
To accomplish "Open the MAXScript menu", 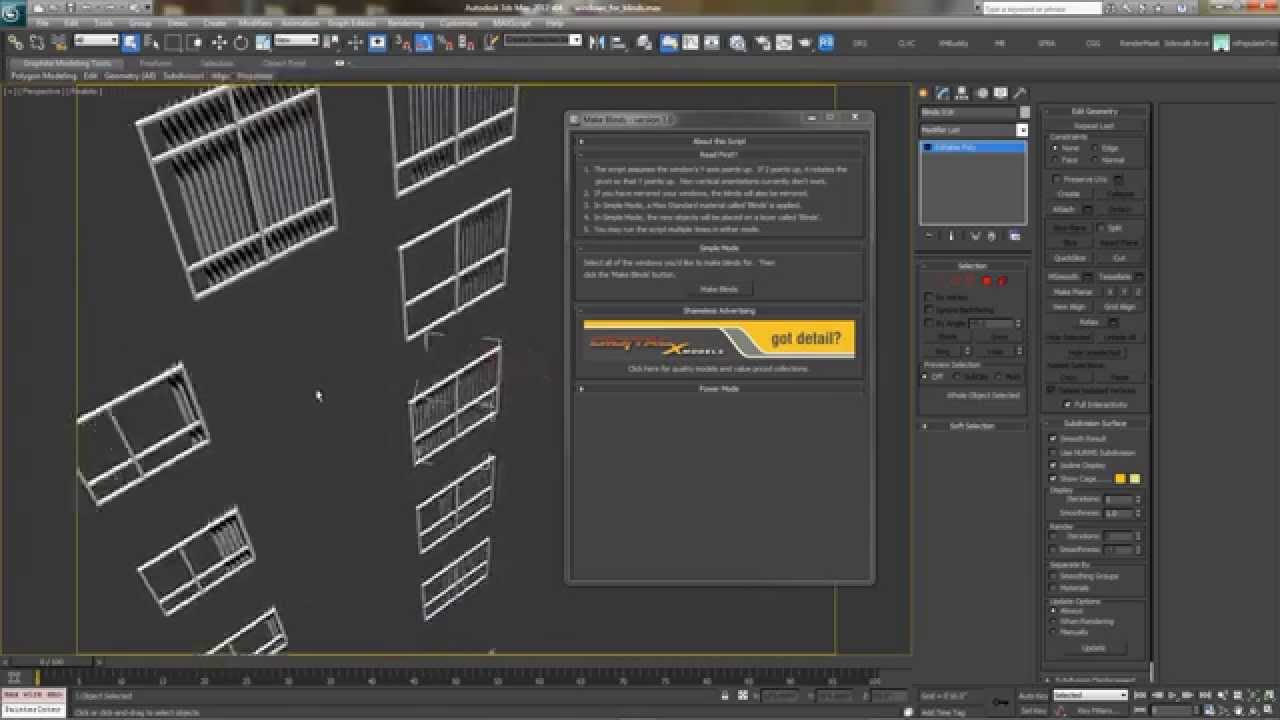I will coord(512,22).
